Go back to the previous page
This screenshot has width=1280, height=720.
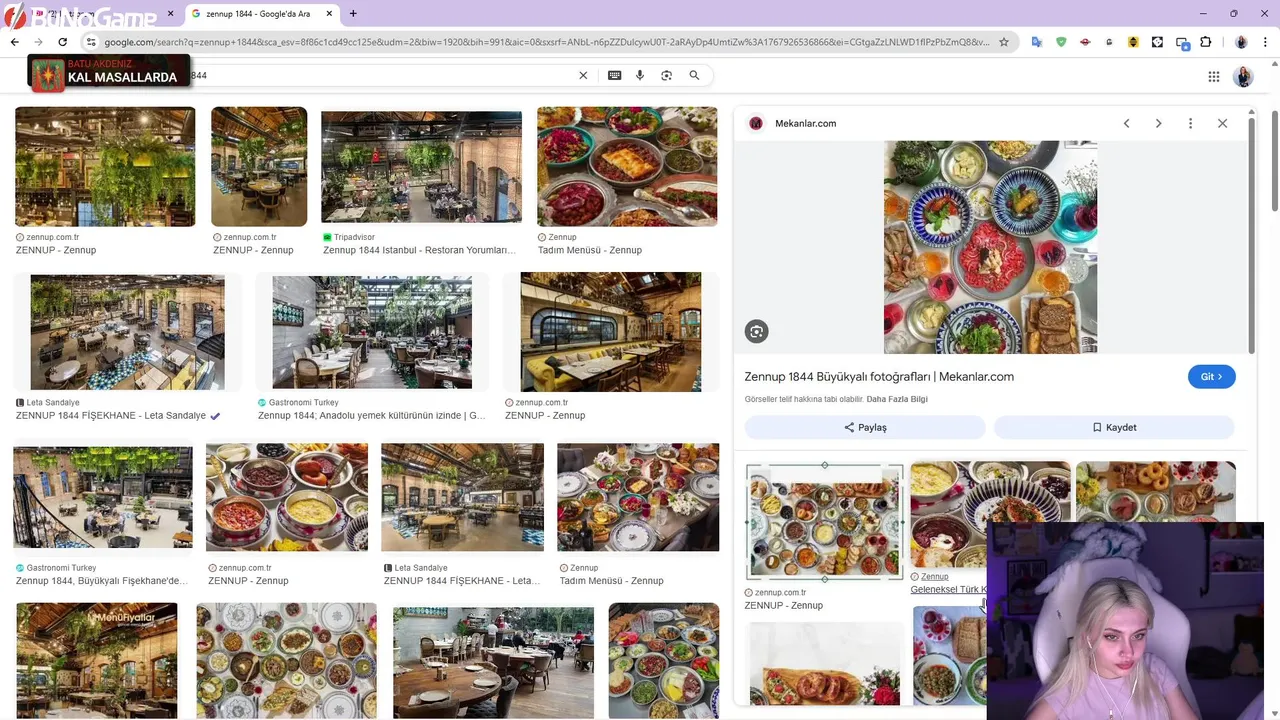pyautogui.click(x=14, y=42)
